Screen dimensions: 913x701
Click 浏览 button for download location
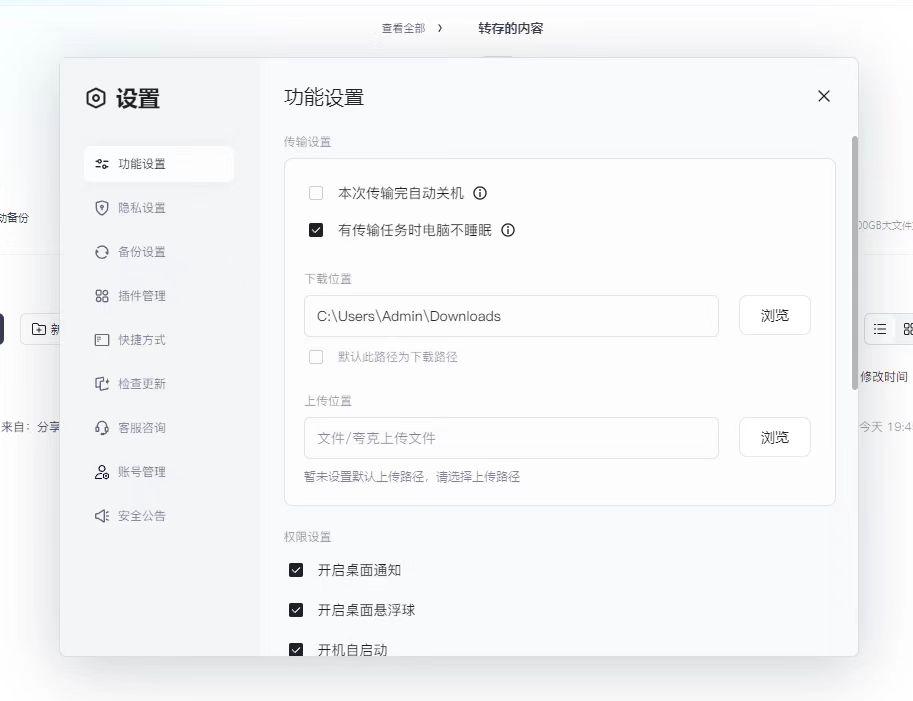click(x=774, y=315)
